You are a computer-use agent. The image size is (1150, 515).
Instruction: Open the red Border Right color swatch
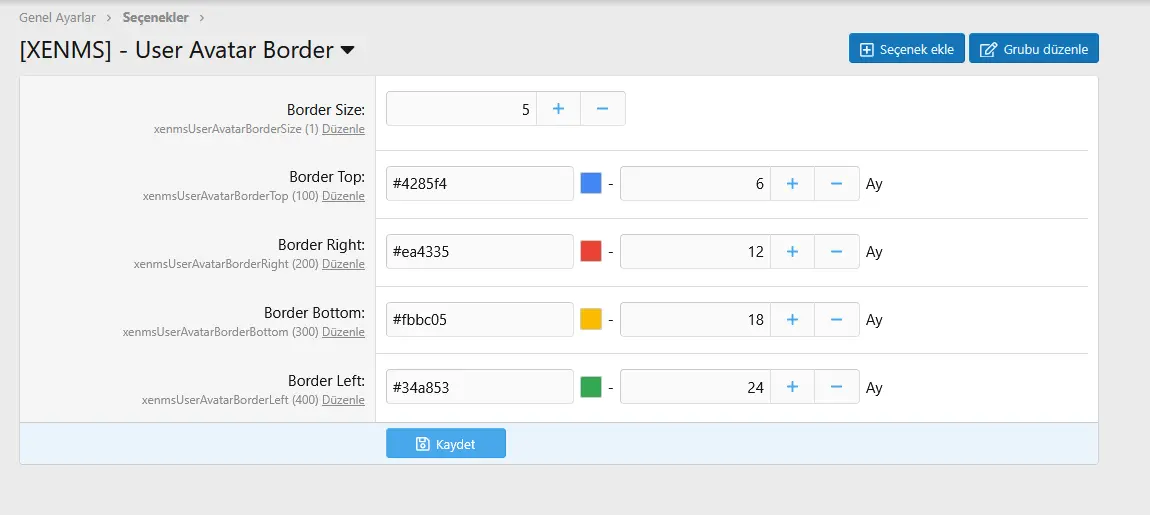pos(591,252)
